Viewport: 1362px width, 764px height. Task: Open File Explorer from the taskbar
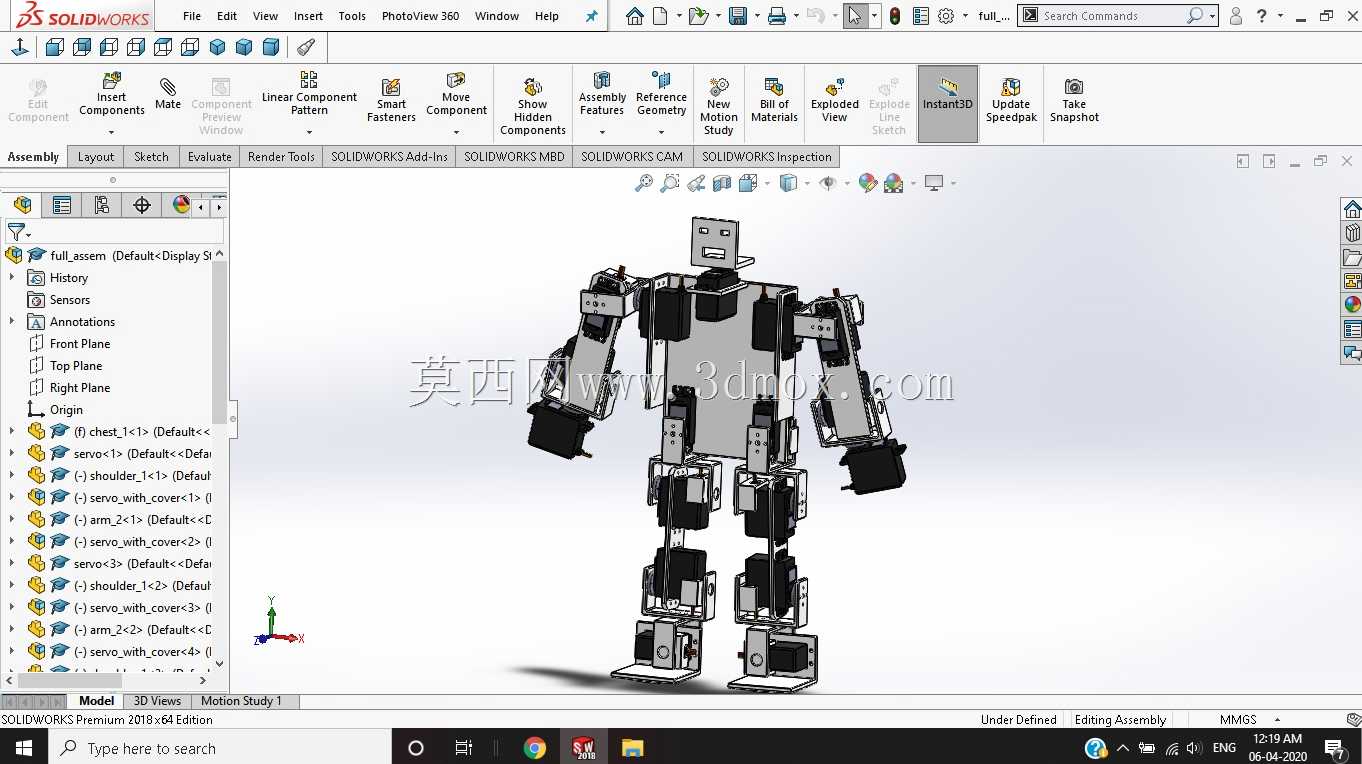(x=632, y=748)
